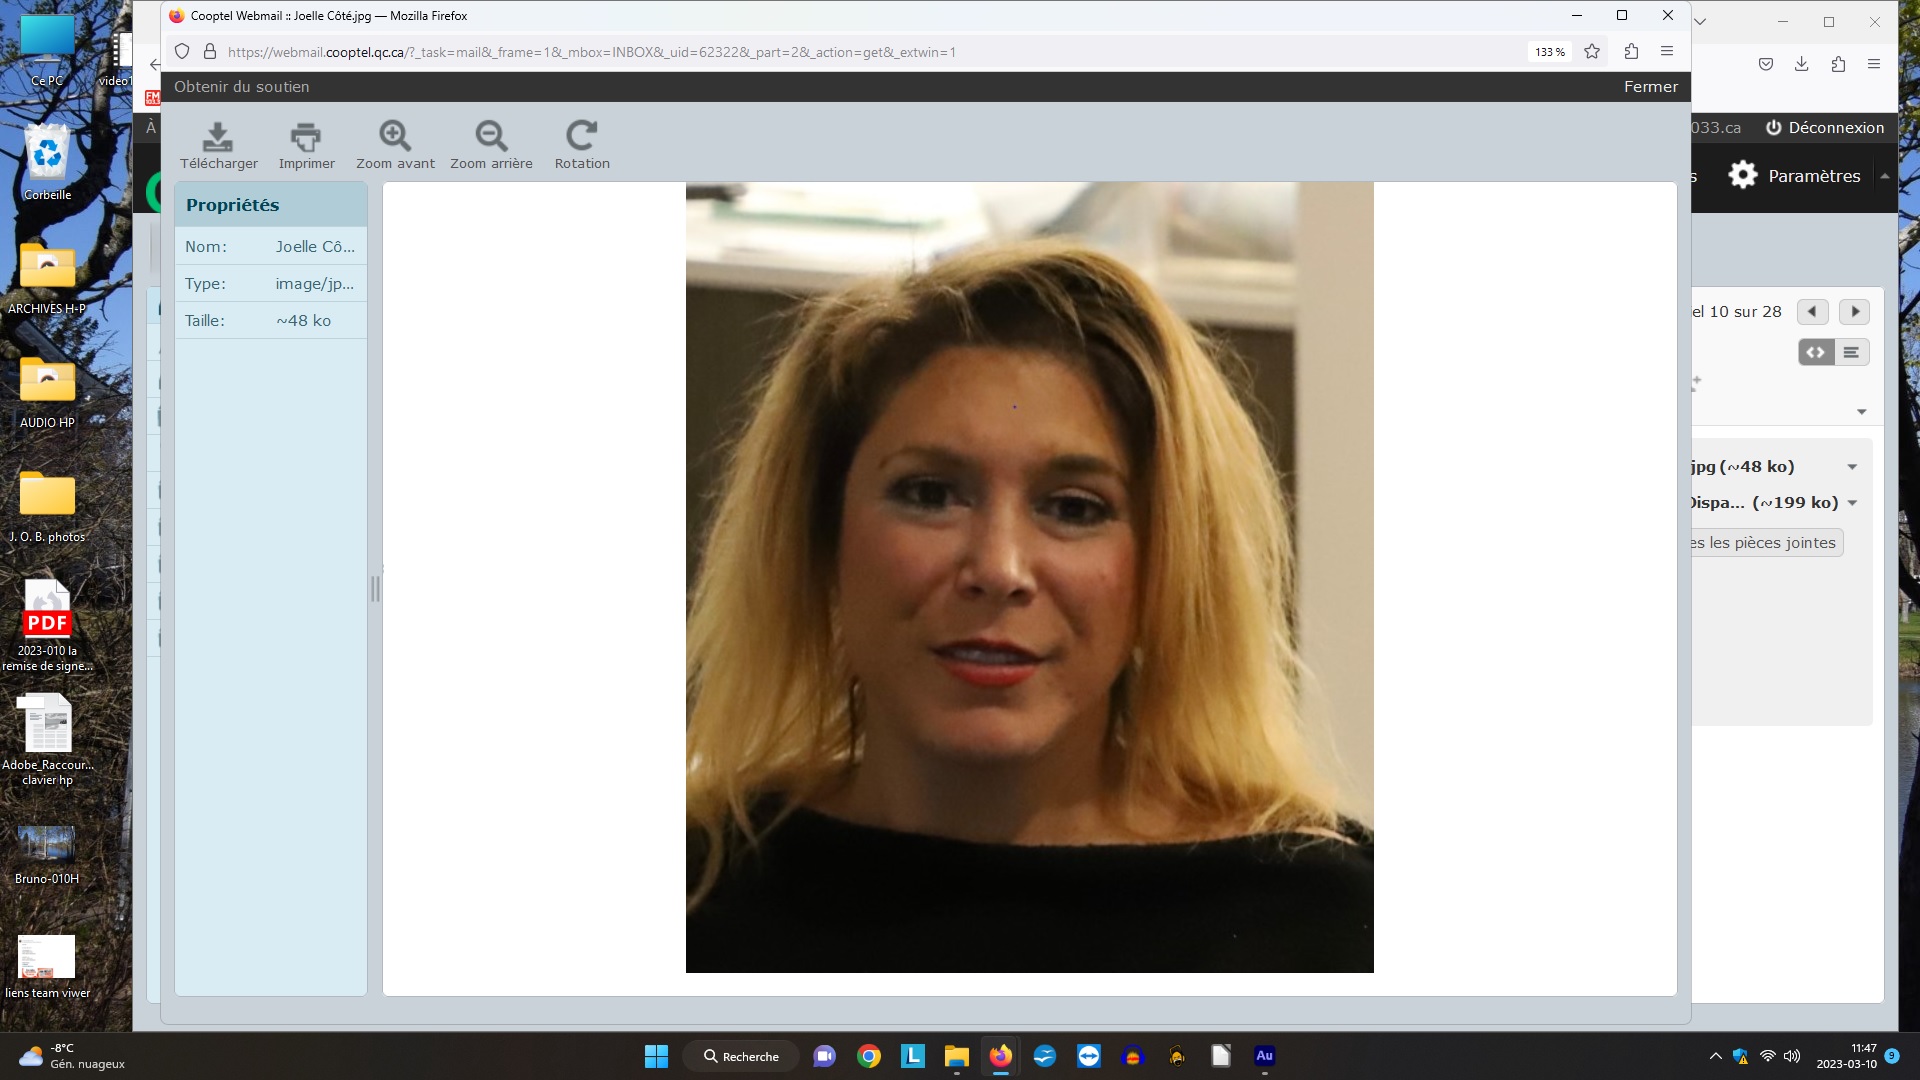Image resolution: width=1920 pixels, height=1080 pixels.
Task: Open Adobe Audition in taskbar
Action: pyautogui.click(x=1264, y=1056)
